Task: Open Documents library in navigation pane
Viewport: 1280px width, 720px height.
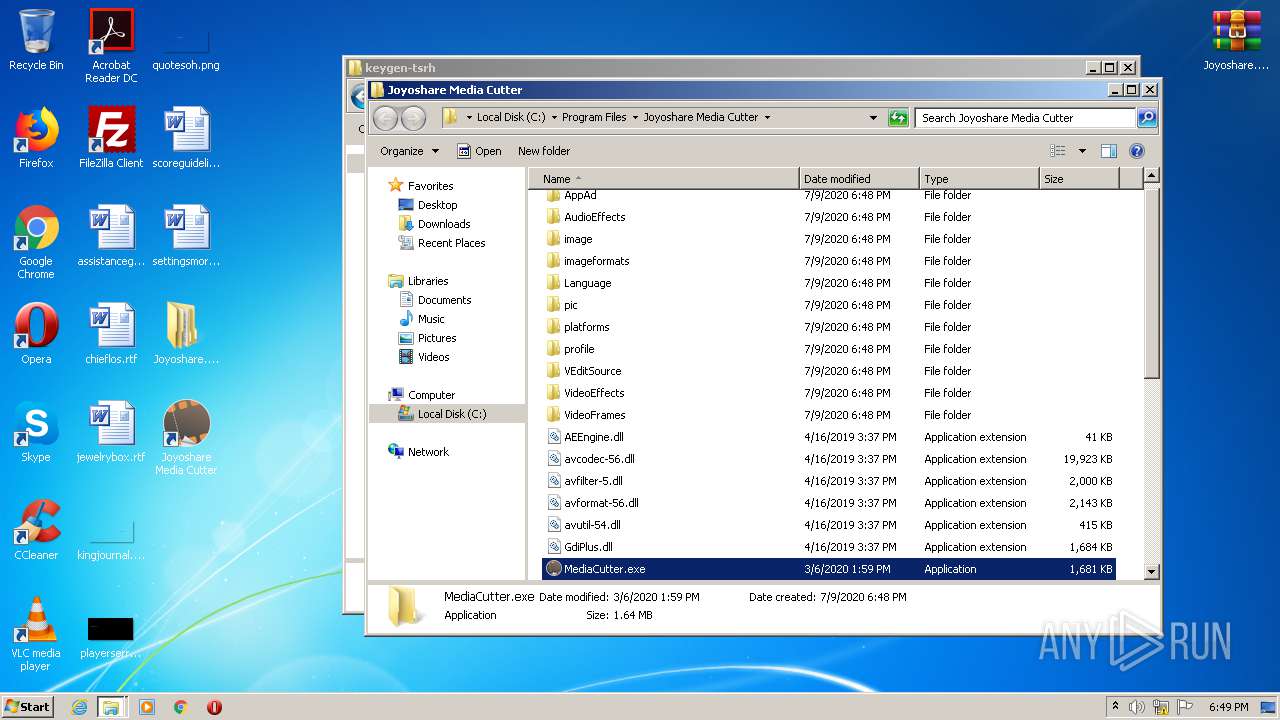Action: coord(444,300)
